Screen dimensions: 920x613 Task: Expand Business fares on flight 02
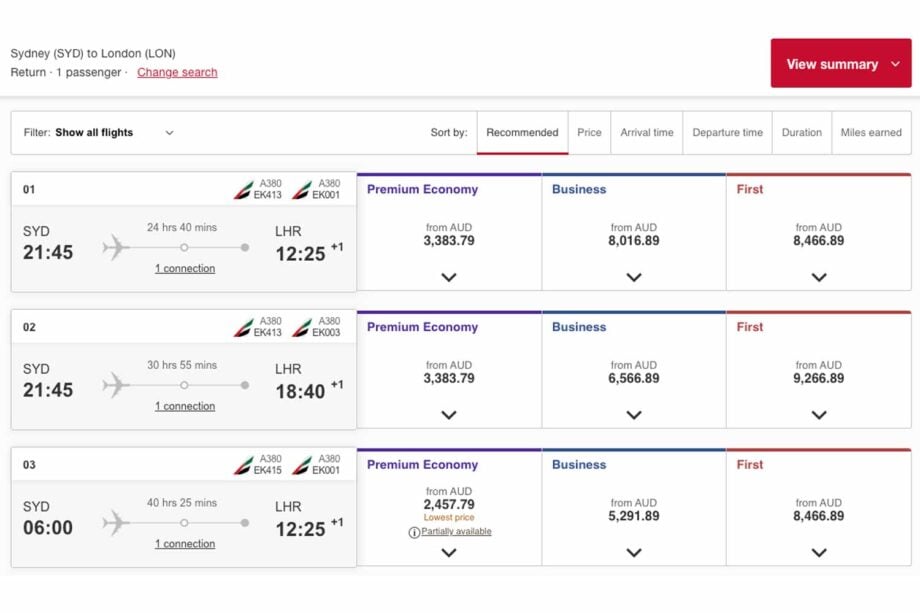[633, 414]
